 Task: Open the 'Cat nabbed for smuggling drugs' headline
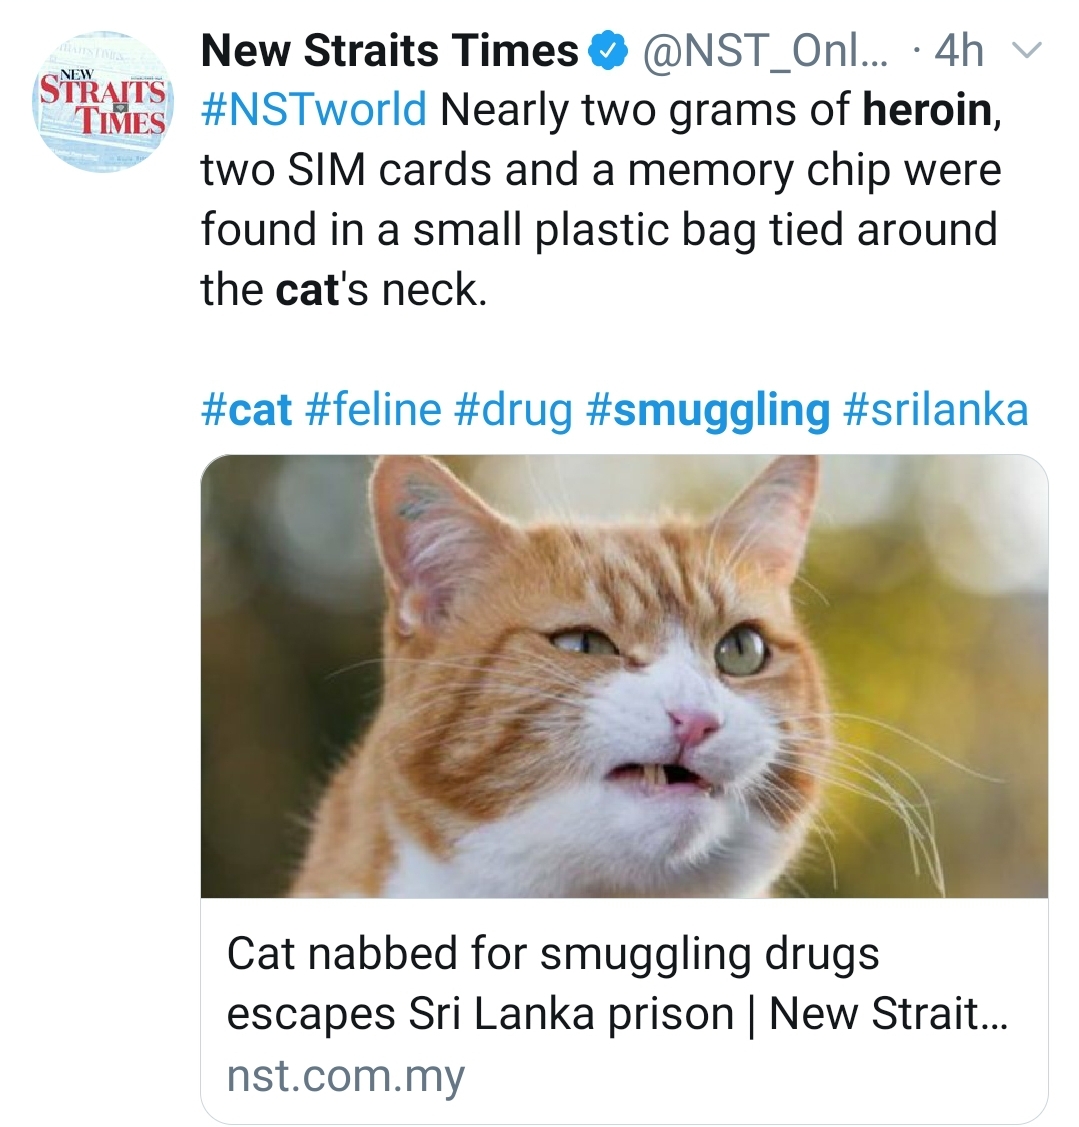tap(553, 955)
